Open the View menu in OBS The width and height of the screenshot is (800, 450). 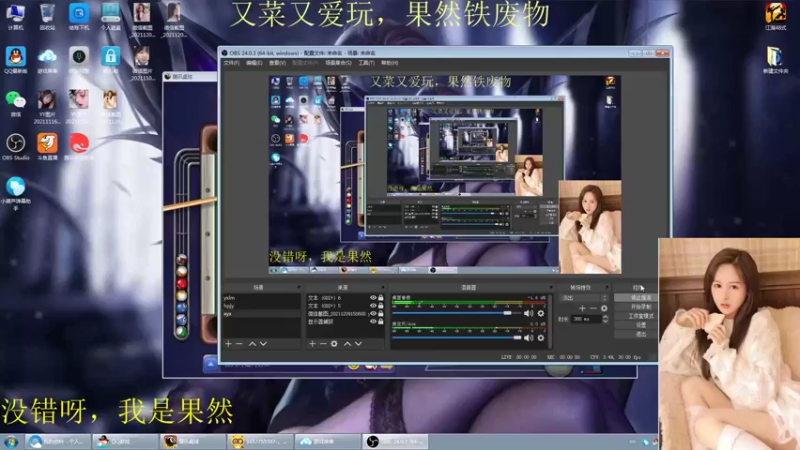(x=277, y=63)
